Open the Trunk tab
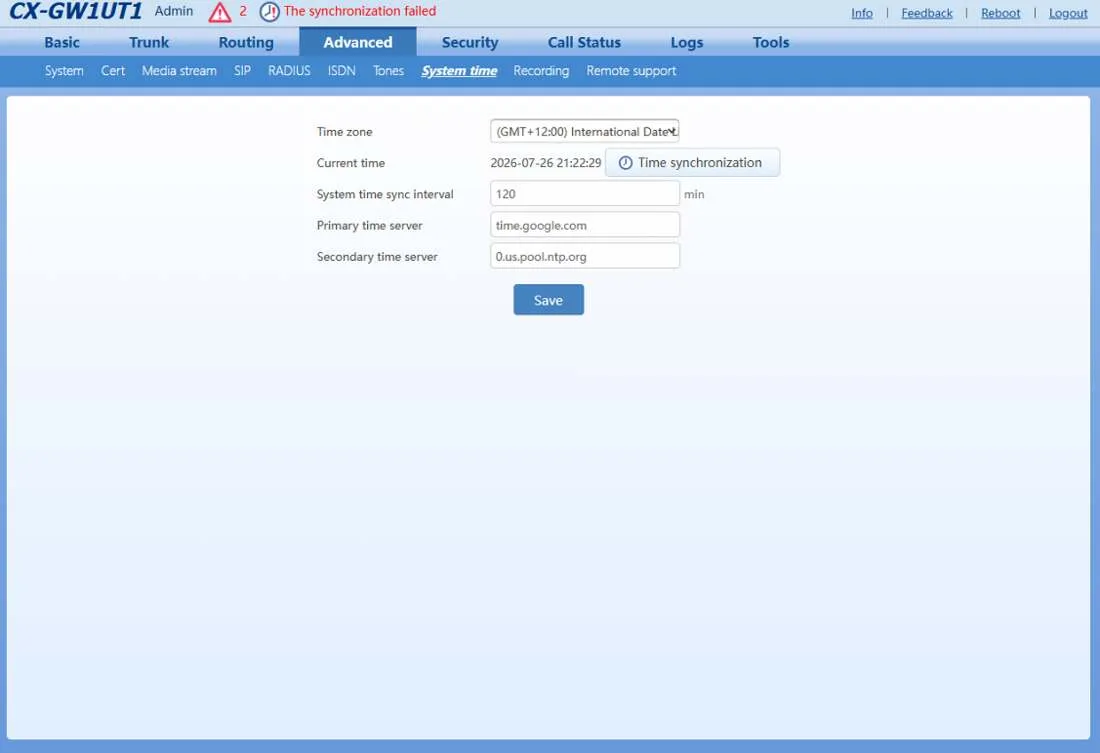This screenshot has width=1100, height=753. pos(149,42)
